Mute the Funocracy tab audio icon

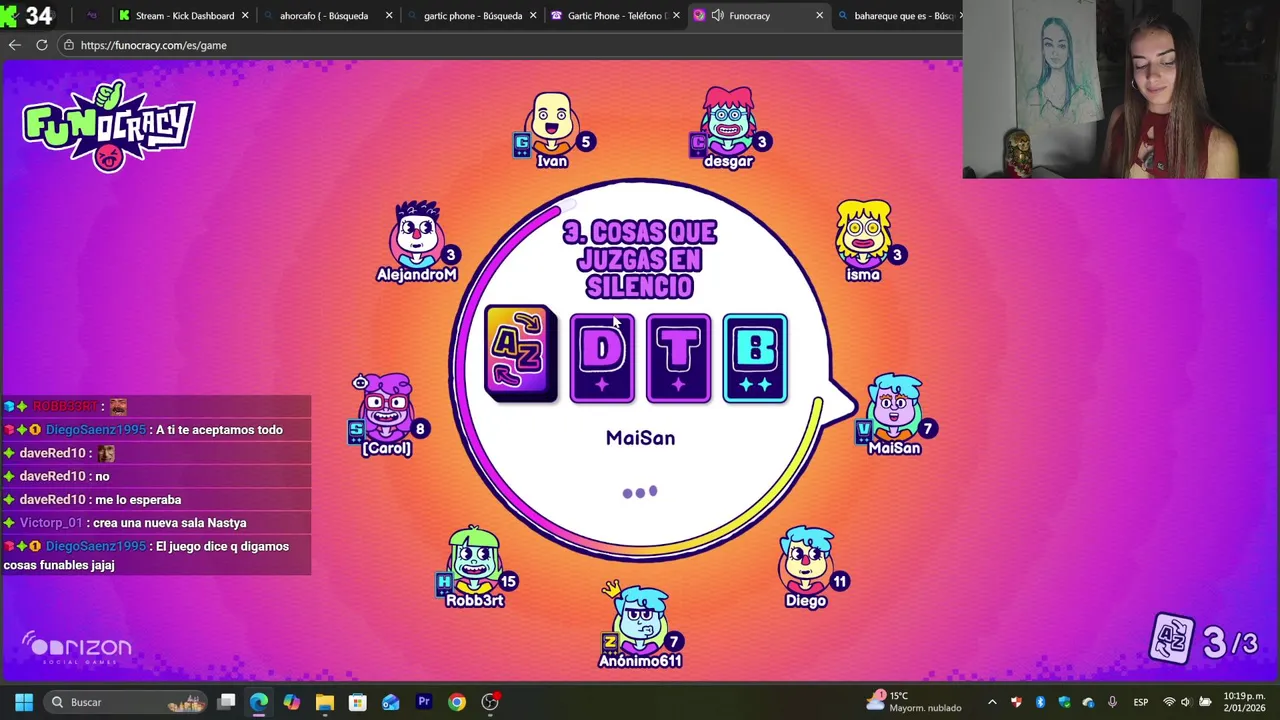click(x=718, y=15)
